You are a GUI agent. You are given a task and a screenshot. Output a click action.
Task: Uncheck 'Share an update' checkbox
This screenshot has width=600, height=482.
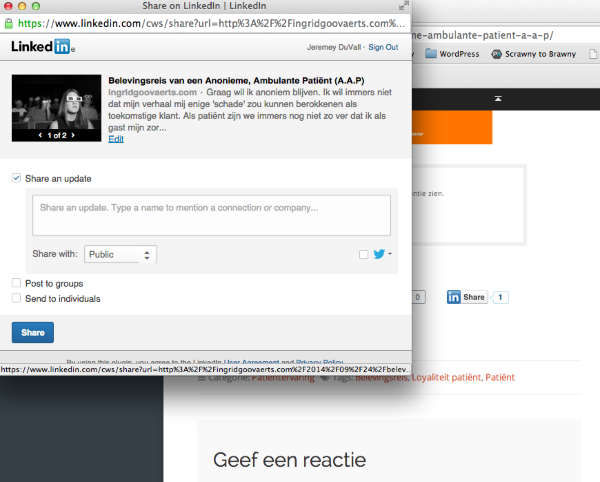(16, 178)
